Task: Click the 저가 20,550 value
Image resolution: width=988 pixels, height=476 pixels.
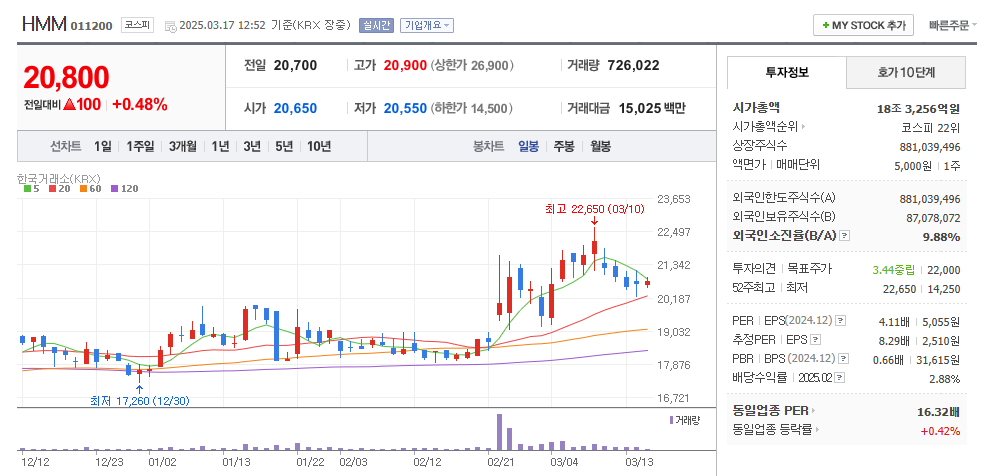Action: pyautogui.click(x=405, y=108)
